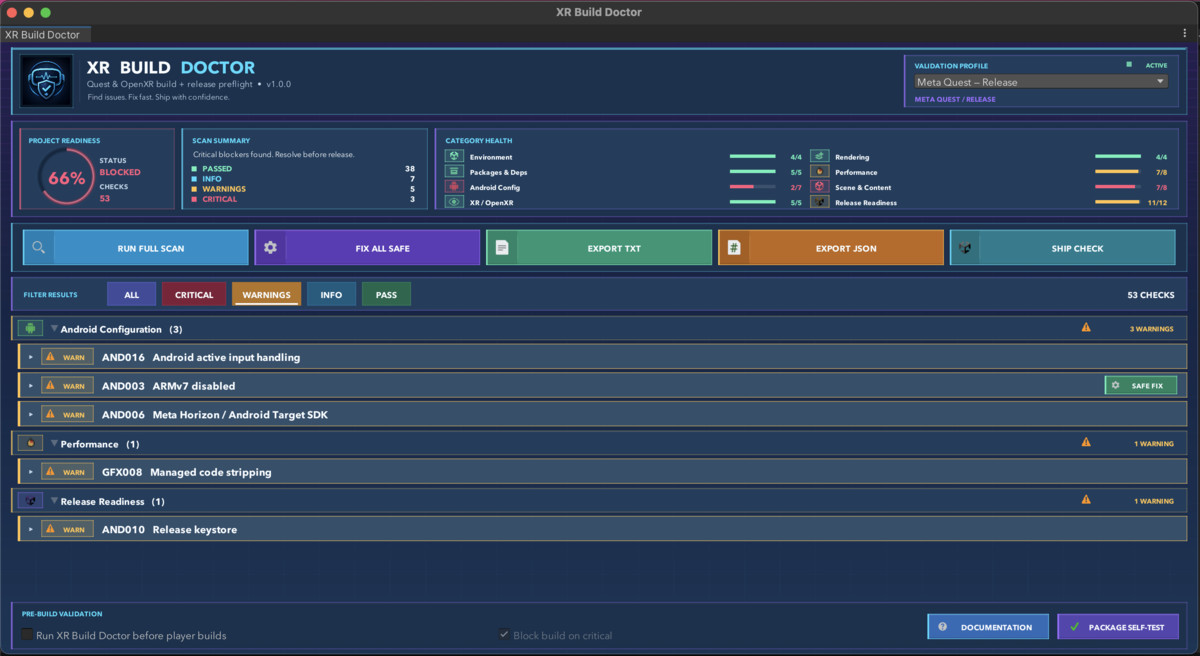Screen dimensions: 1200x656
Task: Click the WARNINGS count in Scan Summary
Action: [x=412, y=189]
